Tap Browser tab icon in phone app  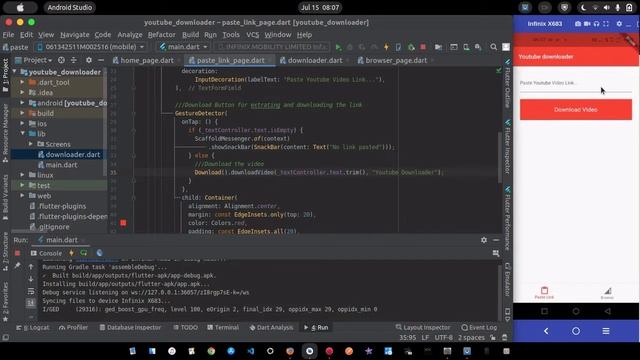607,291
